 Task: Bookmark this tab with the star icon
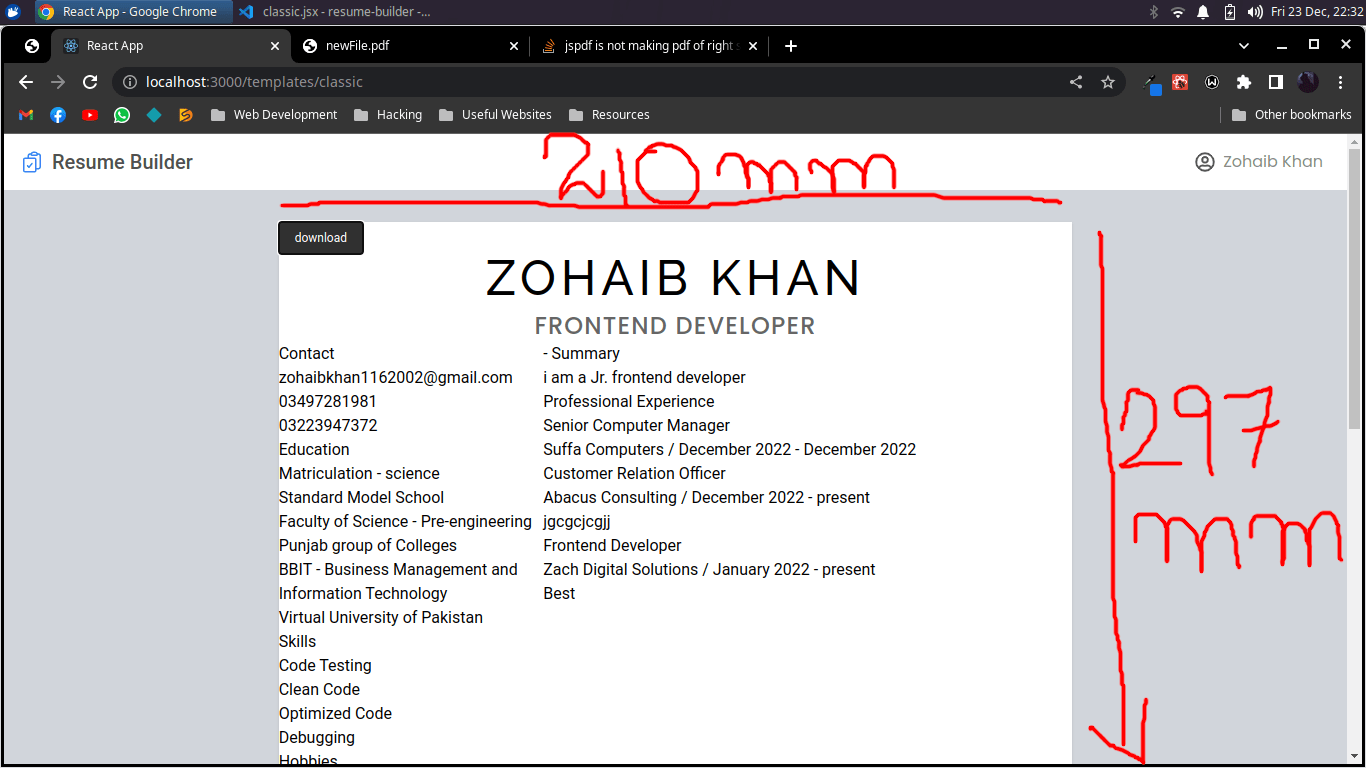[1108, 82]
